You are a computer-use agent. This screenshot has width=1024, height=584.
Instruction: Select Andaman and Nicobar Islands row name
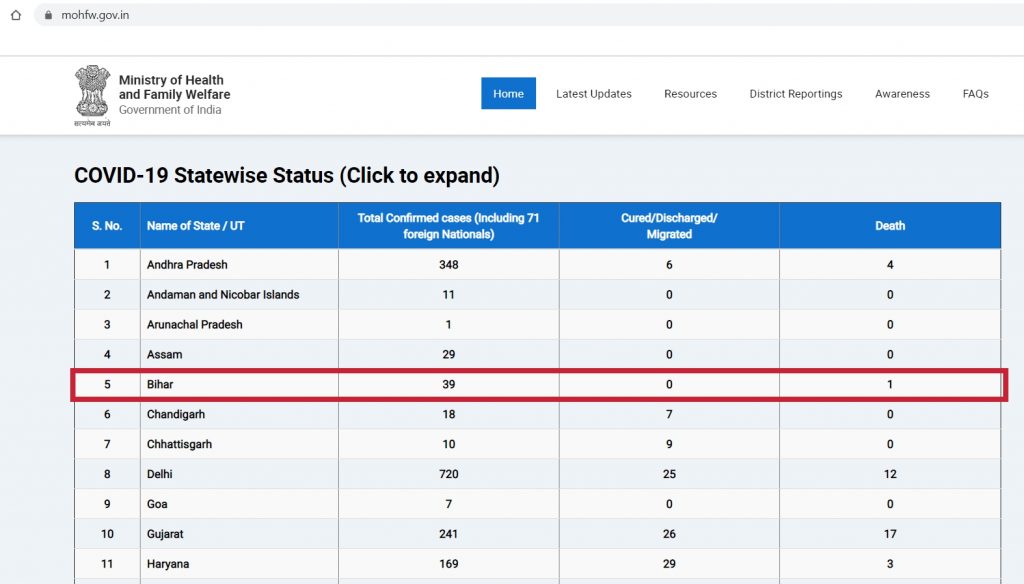pyautogui.click(x=223, y=295)
